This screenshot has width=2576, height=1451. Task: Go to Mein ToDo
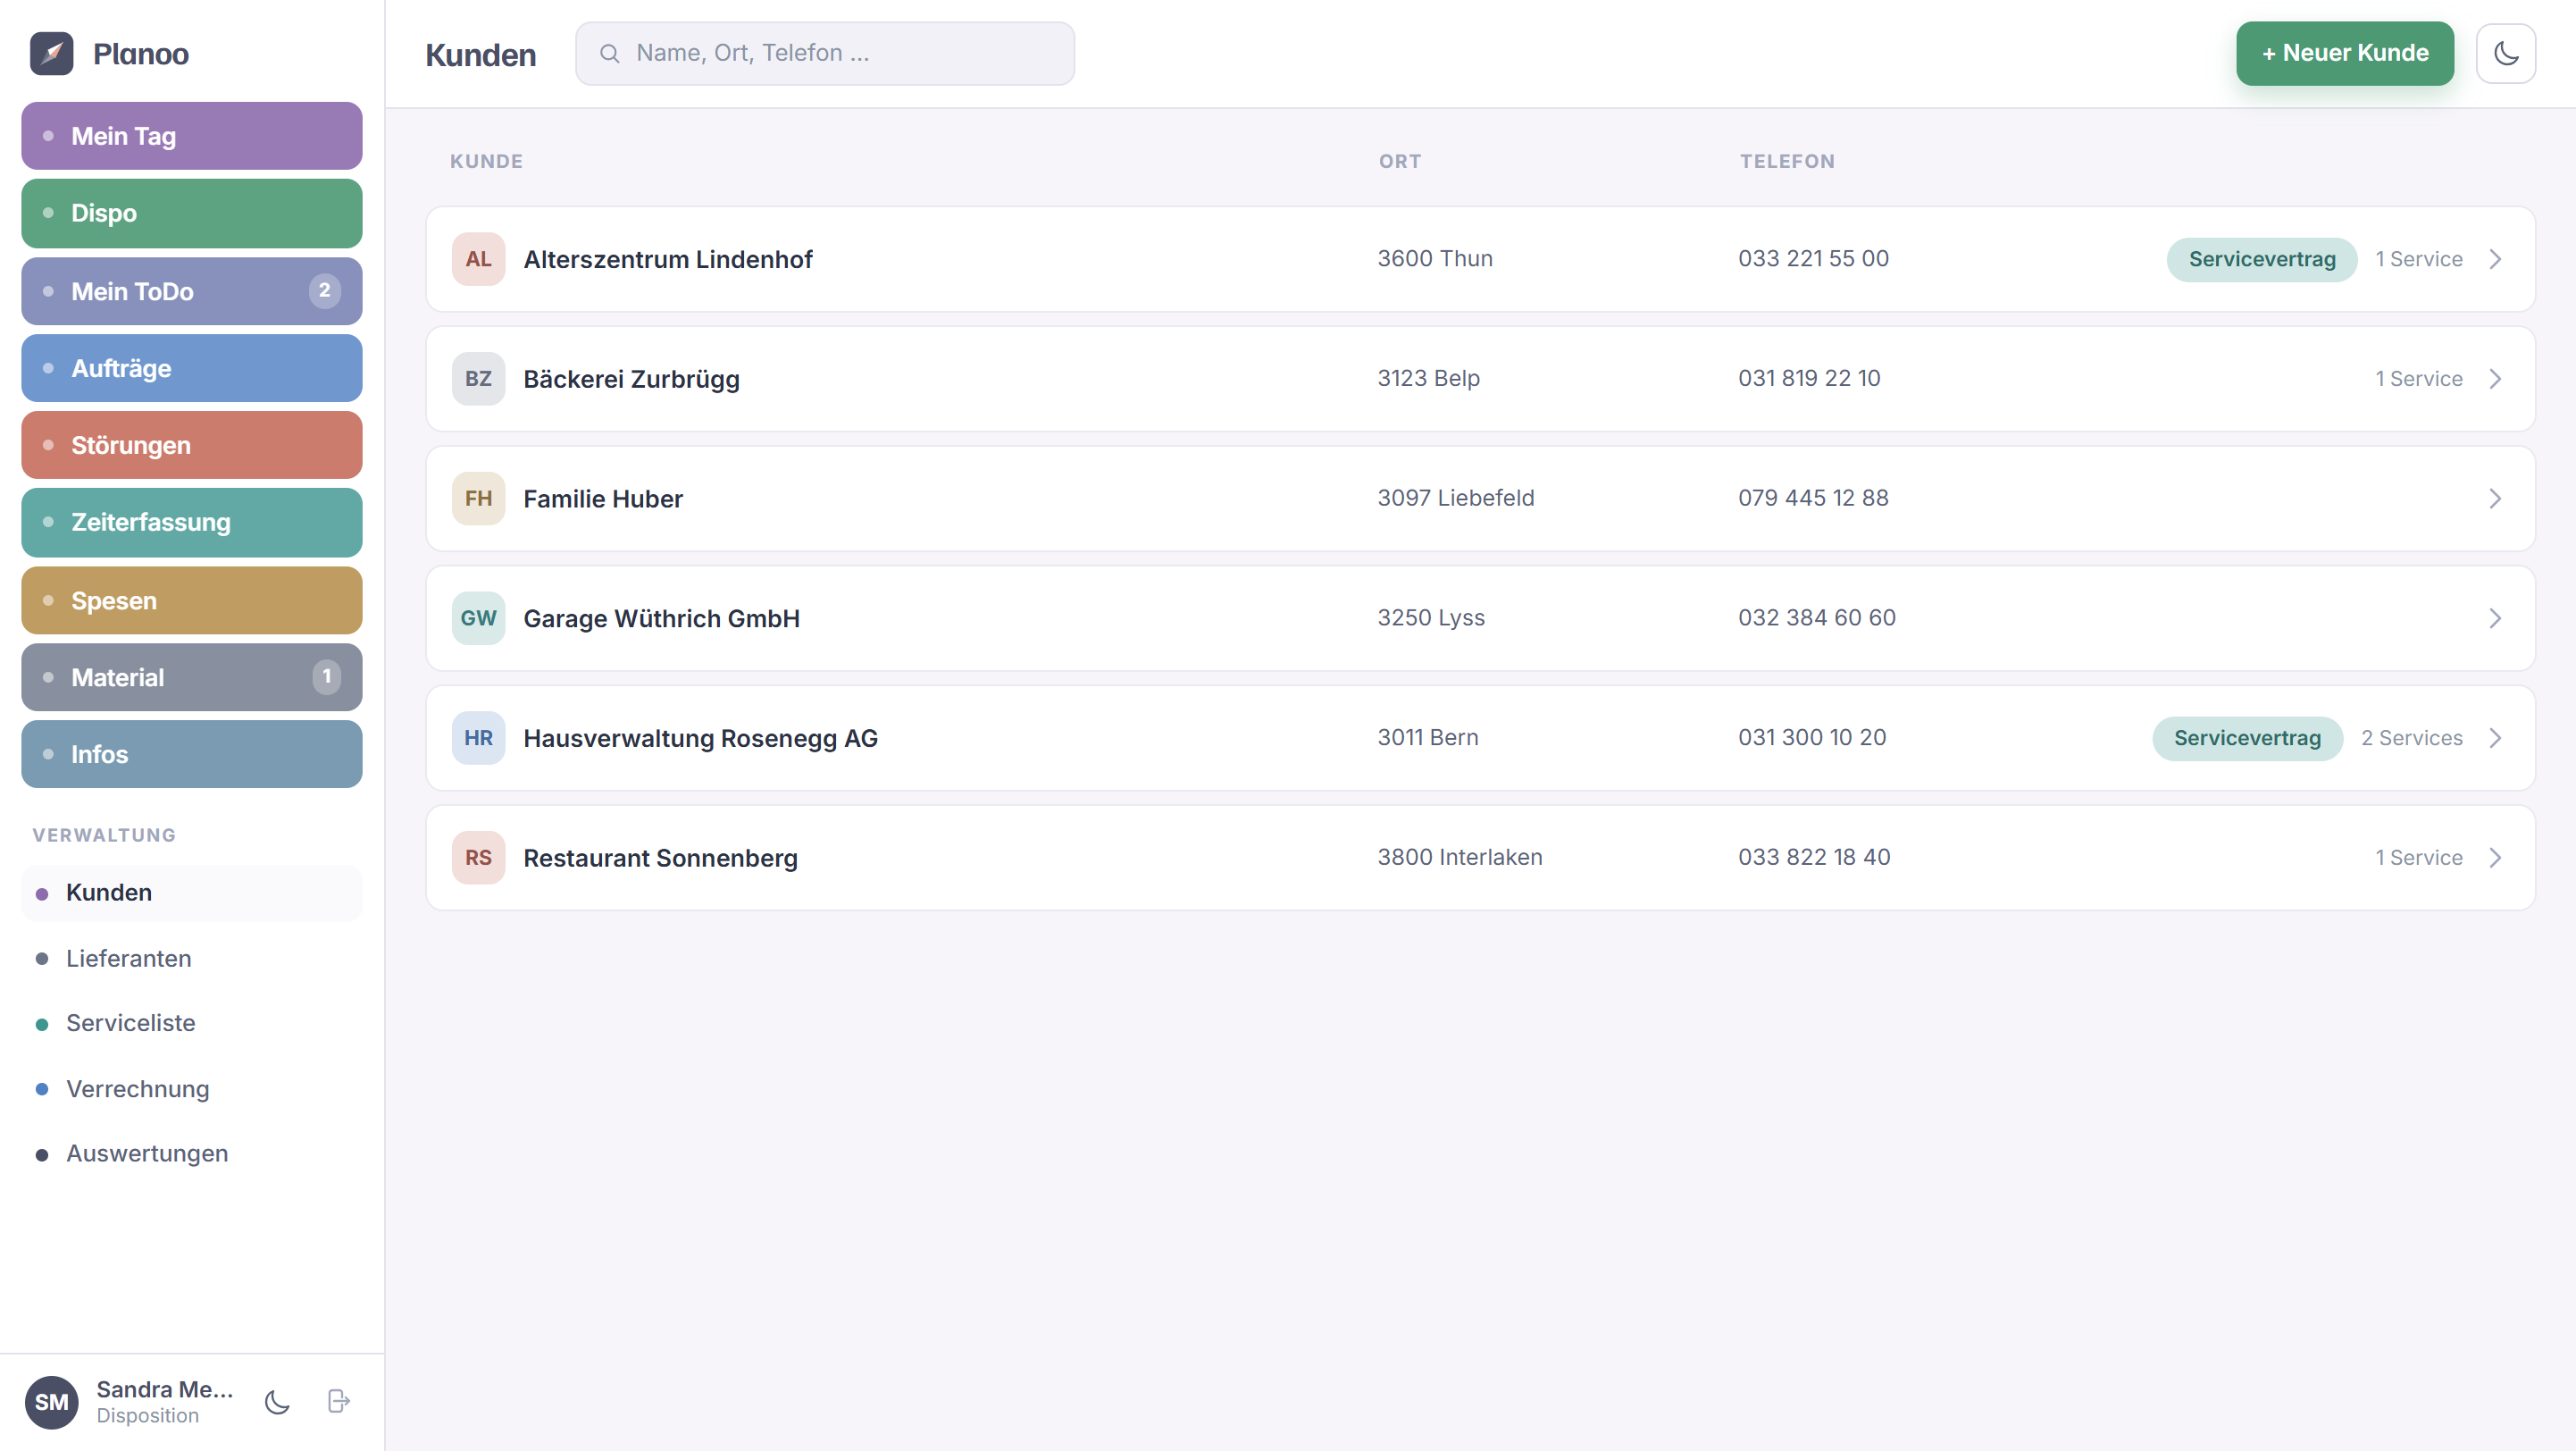pyautogui.click(x=192, y=291)
